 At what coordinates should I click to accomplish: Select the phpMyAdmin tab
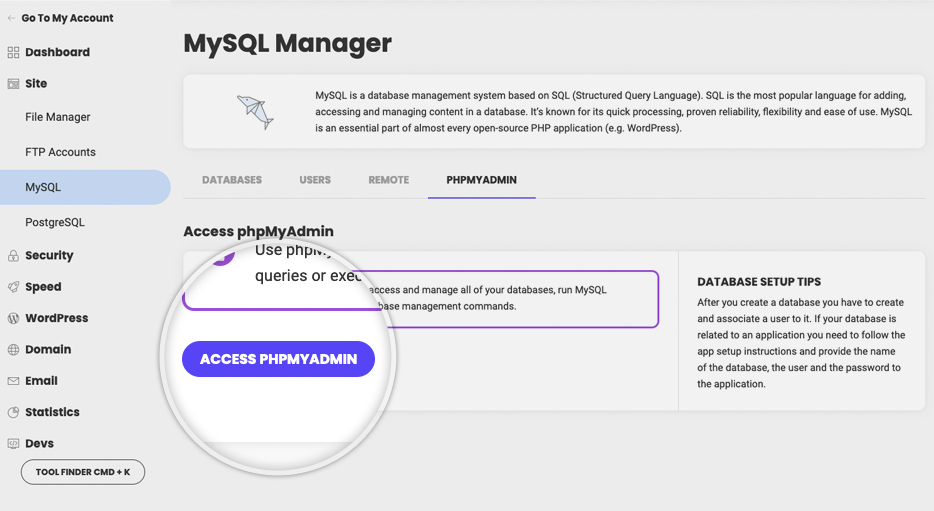coord(481,180)
